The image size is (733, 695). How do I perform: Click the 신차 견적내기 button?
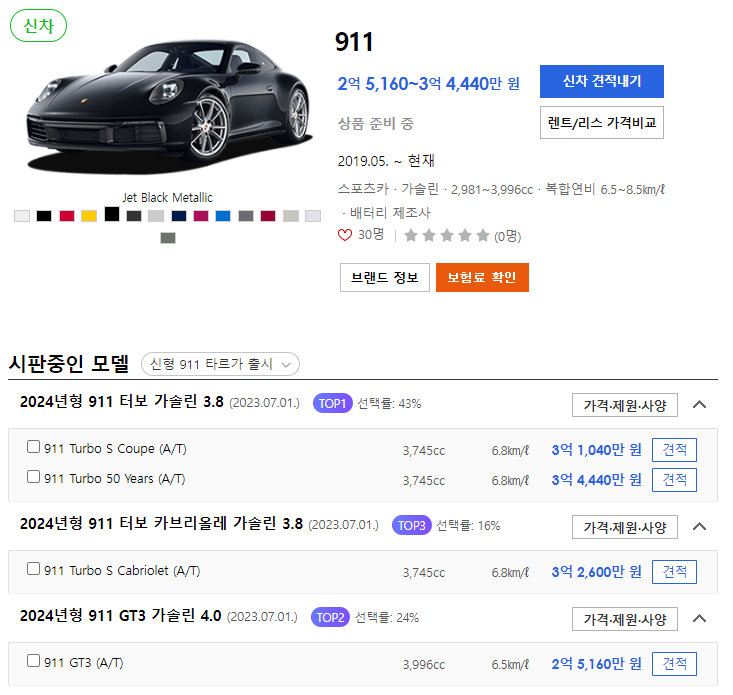(602, 81)
